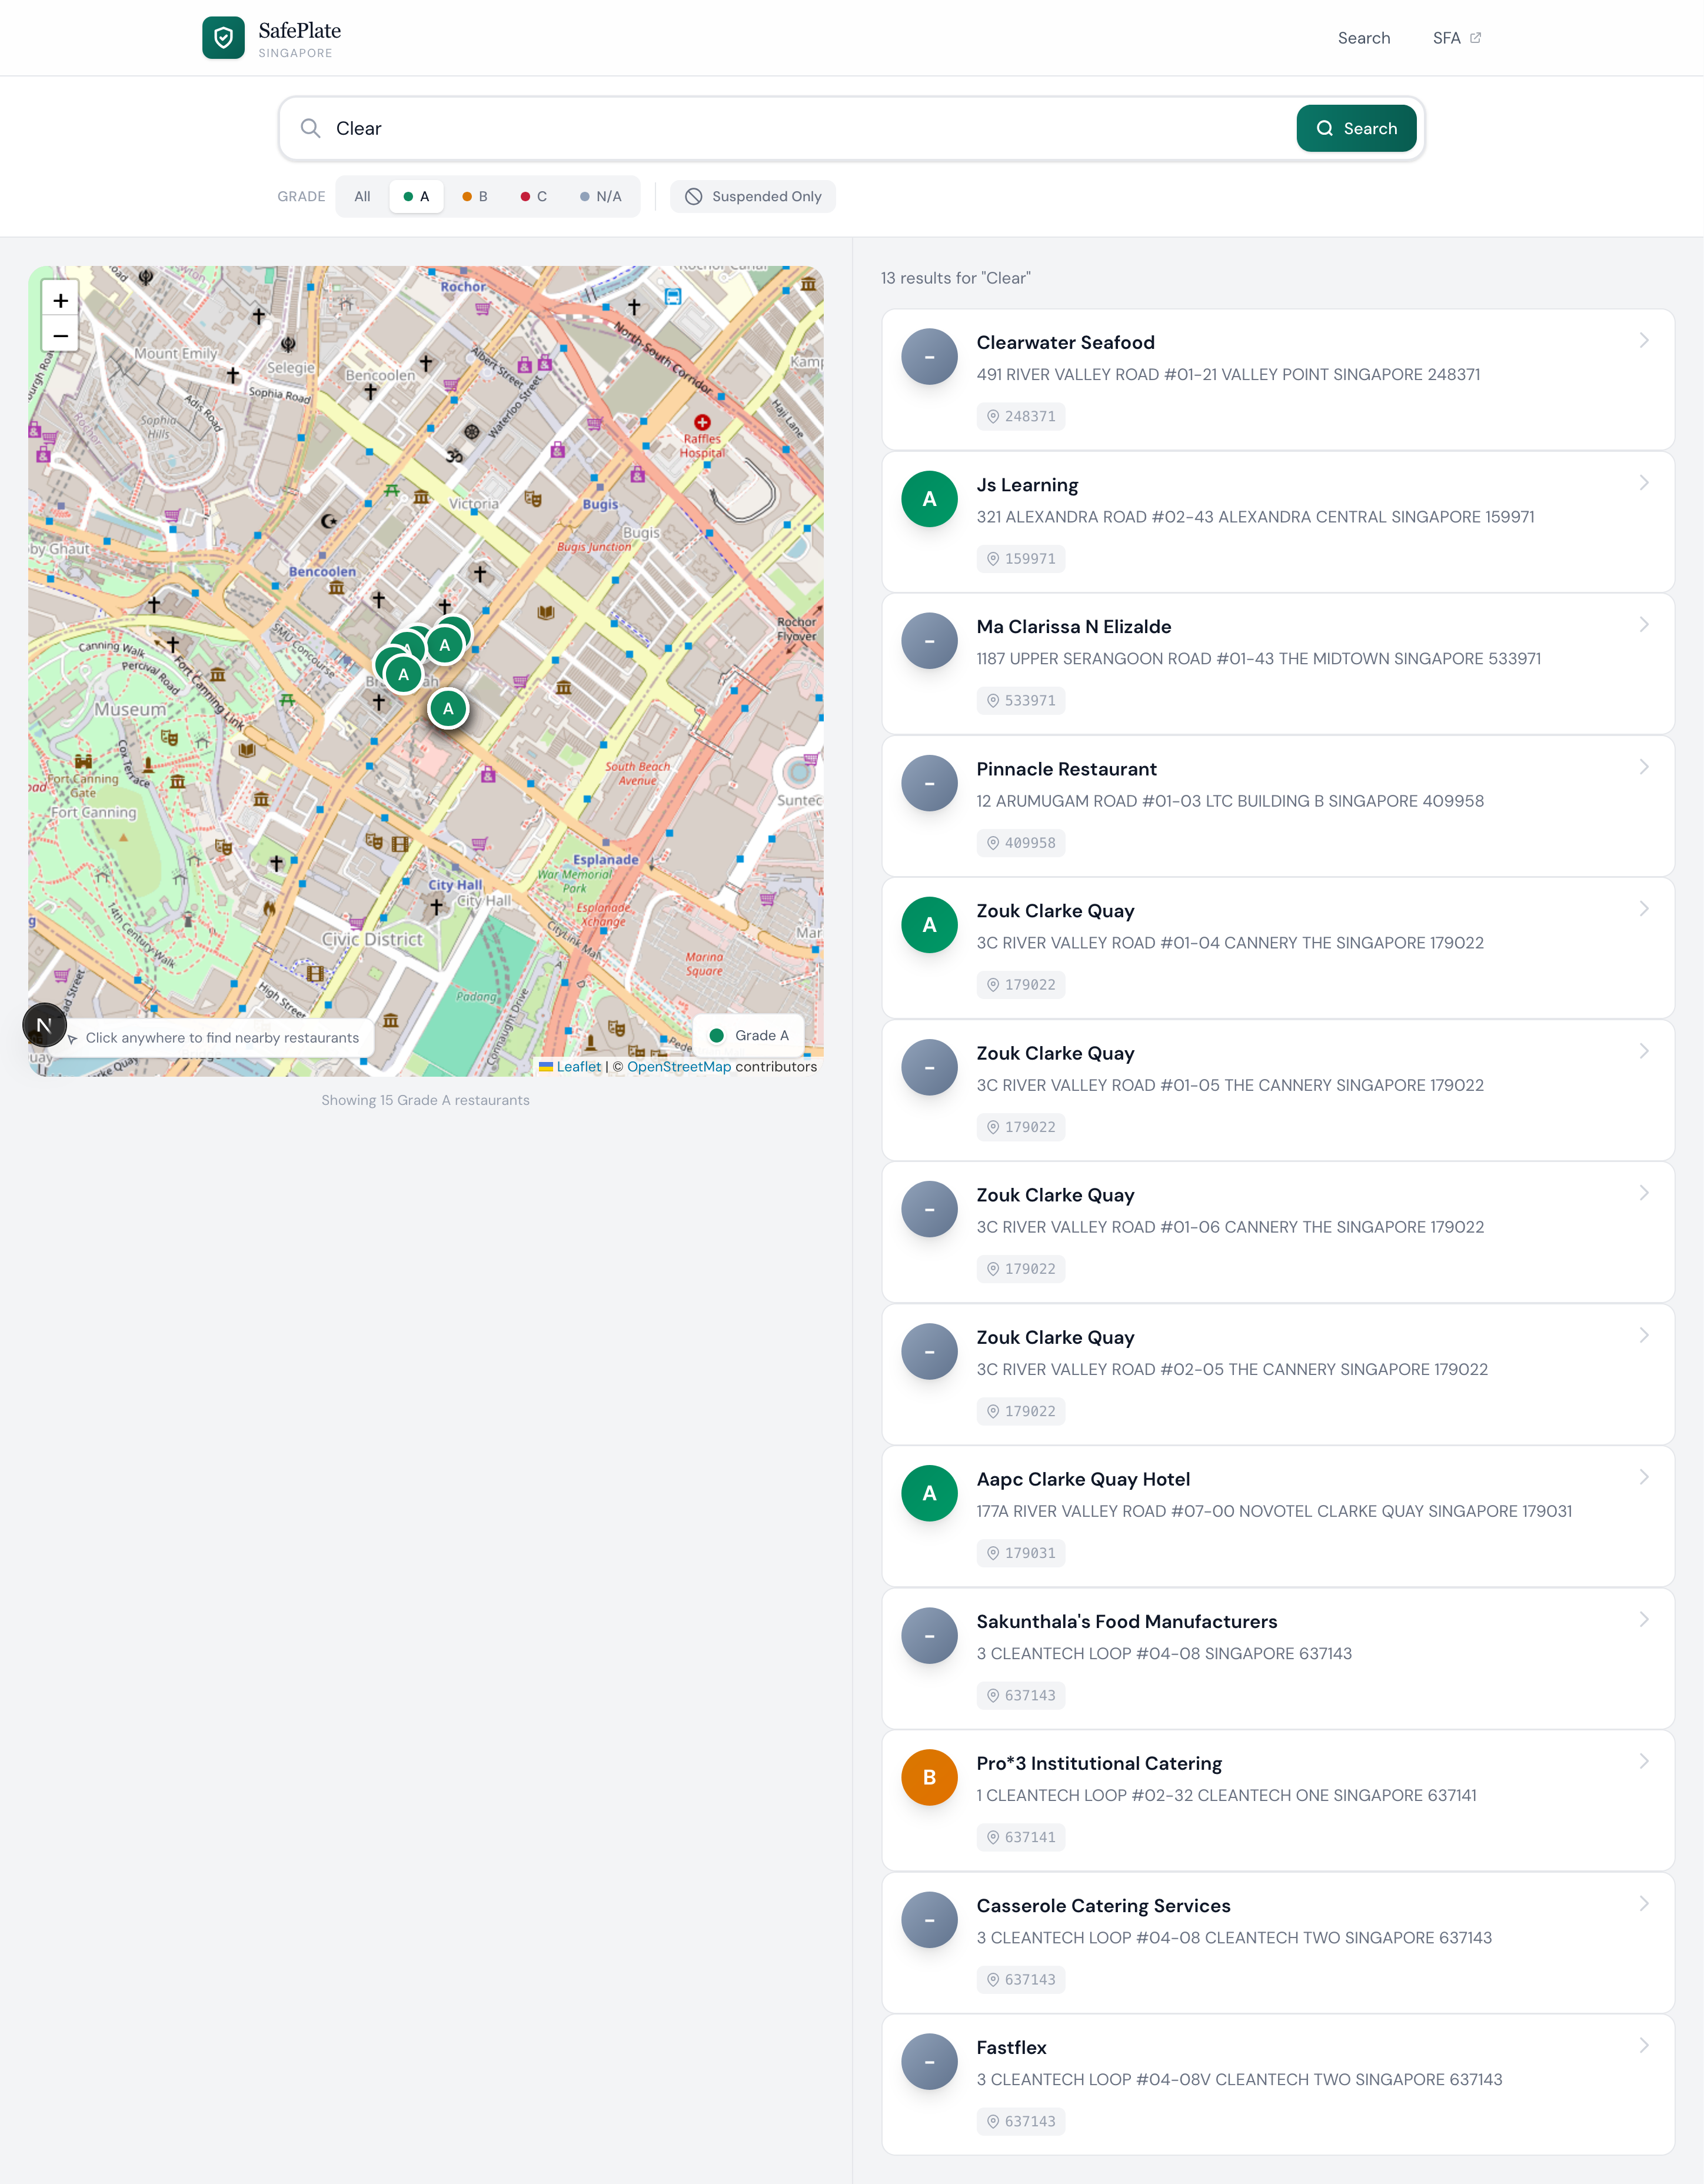The height and width of the screenshot is (2184, 1704).
Task: Click the orange B badge for Pro*3 Institutional Catering
Action: (x=929, y=1778)
